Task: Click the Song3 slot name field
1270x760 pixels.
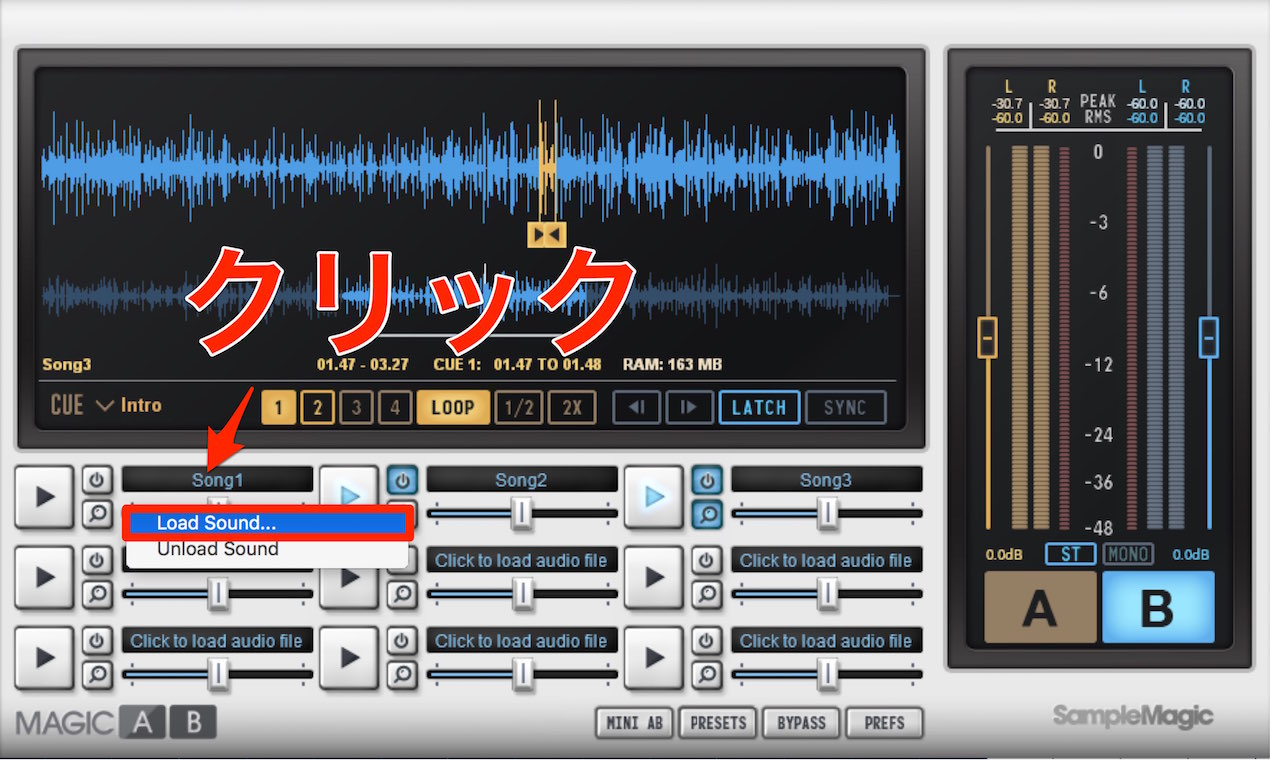Action: pos(827,480)
